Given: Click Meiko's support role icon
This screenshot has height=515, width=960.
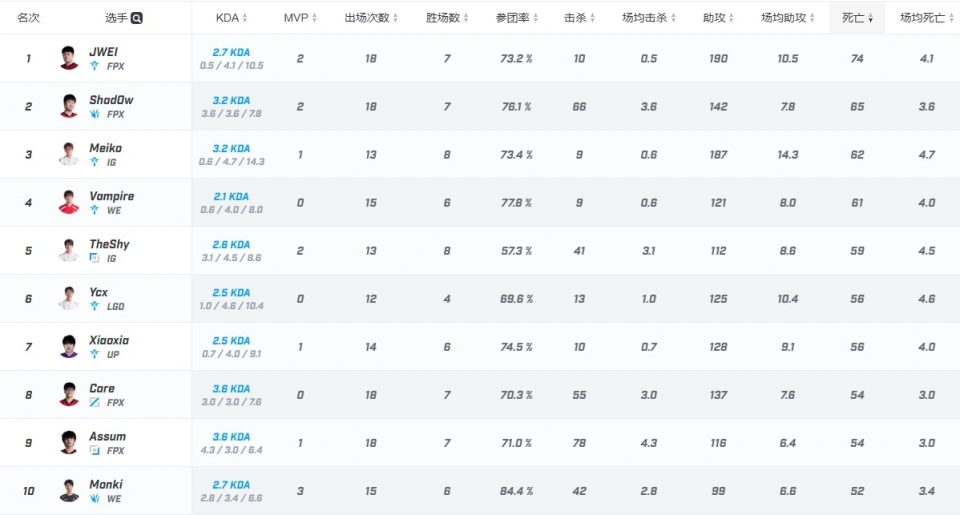Looking at the screenshot, I should coord(94,162).
